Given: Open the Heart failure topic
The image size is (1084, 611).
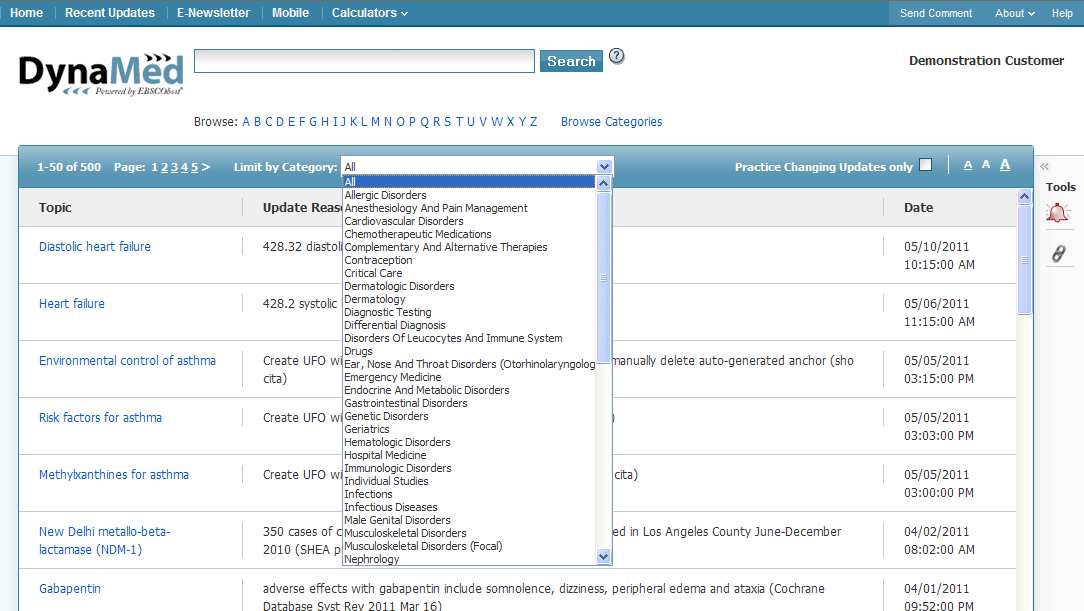Looking at the screenshot, I should [x=72, y=303].
